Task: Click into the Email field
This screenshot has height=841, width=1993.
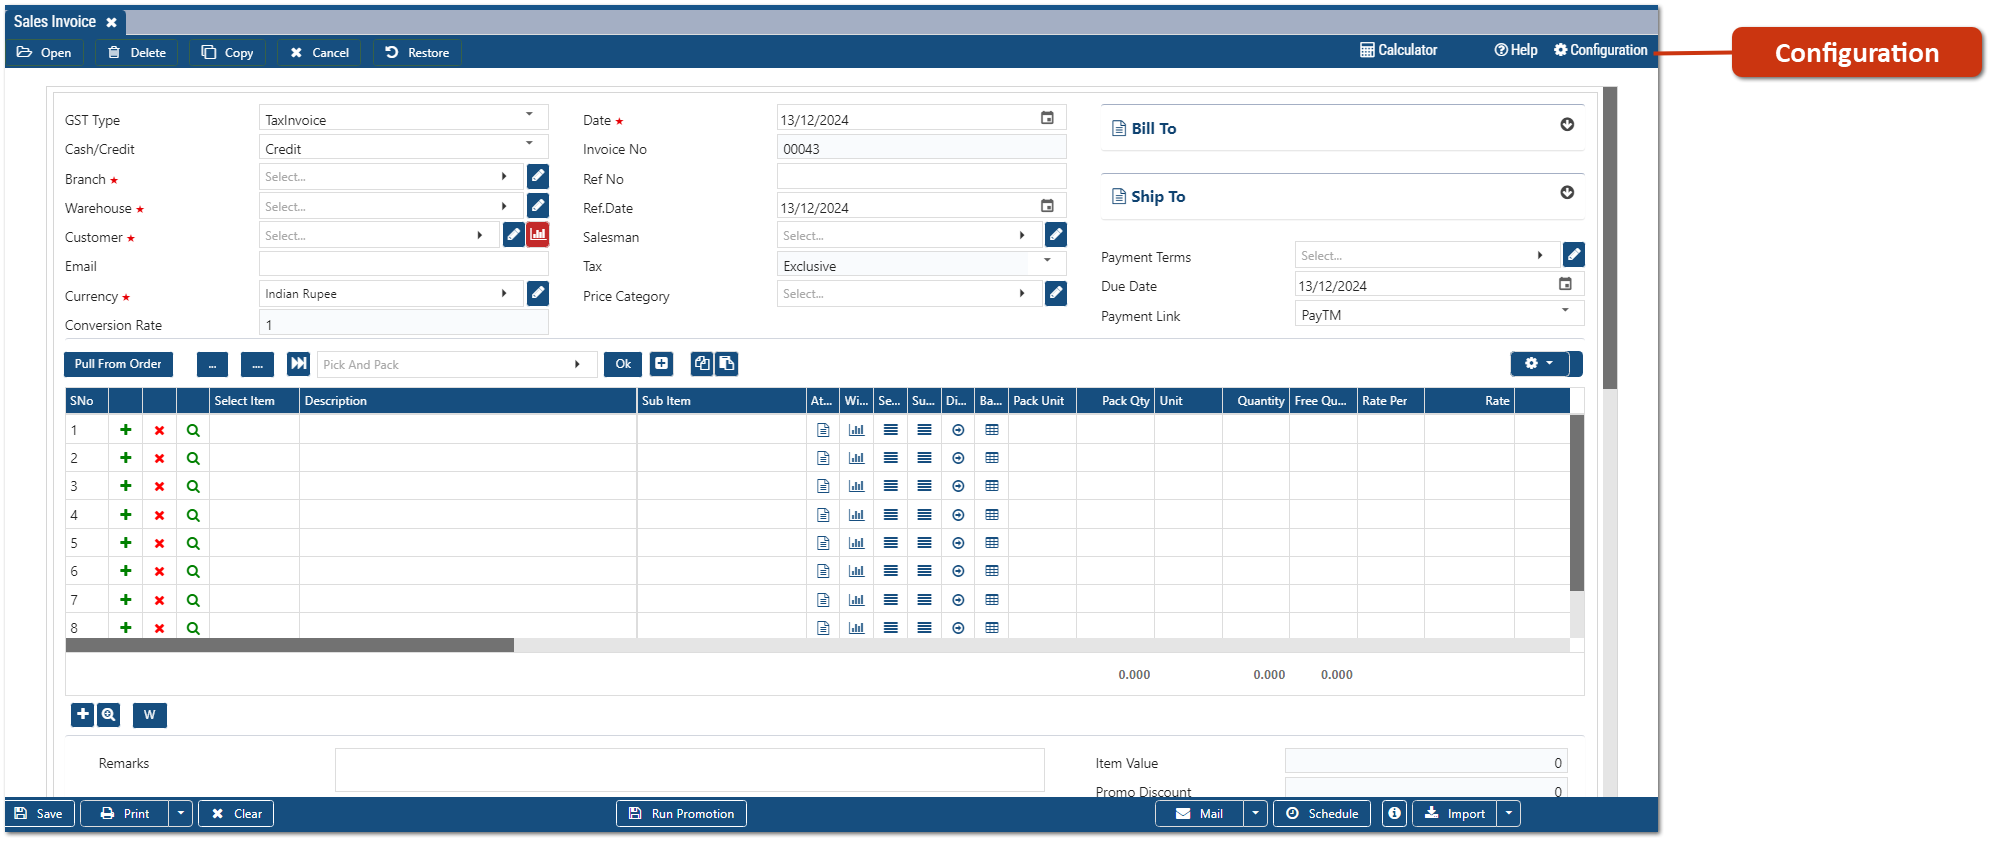Action: click(x=404, y=264)
